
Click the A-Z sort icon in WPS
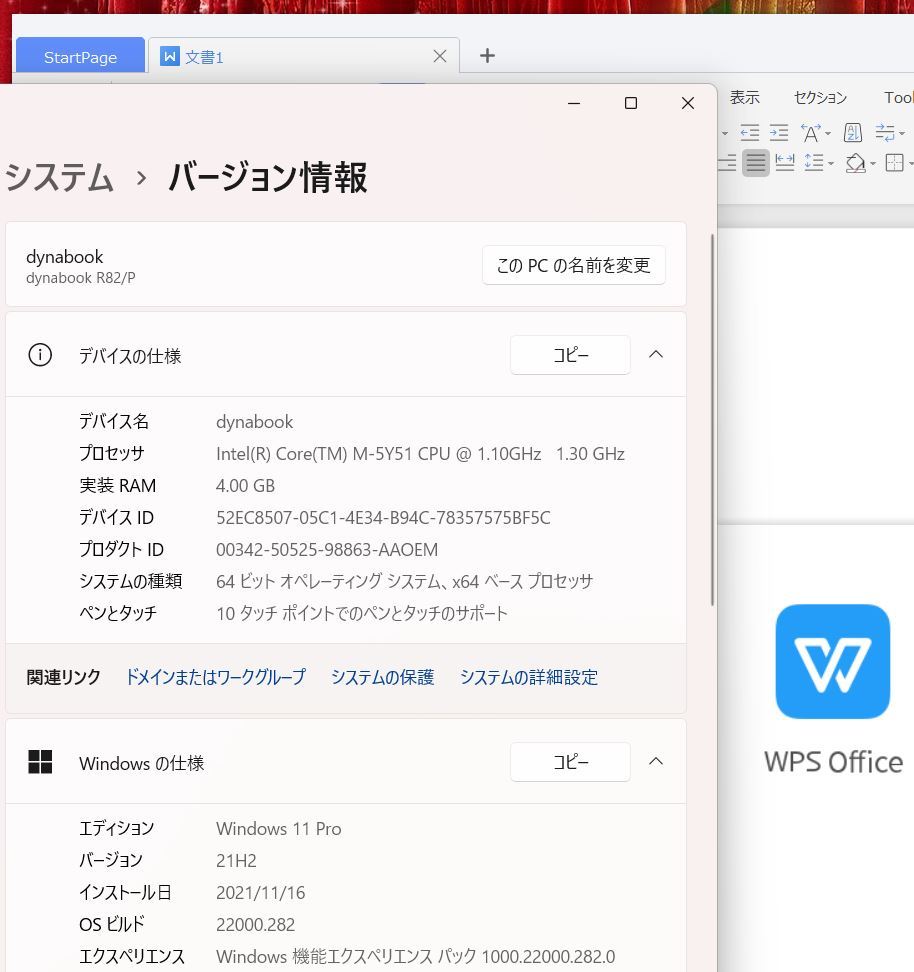tap(853, 133)
